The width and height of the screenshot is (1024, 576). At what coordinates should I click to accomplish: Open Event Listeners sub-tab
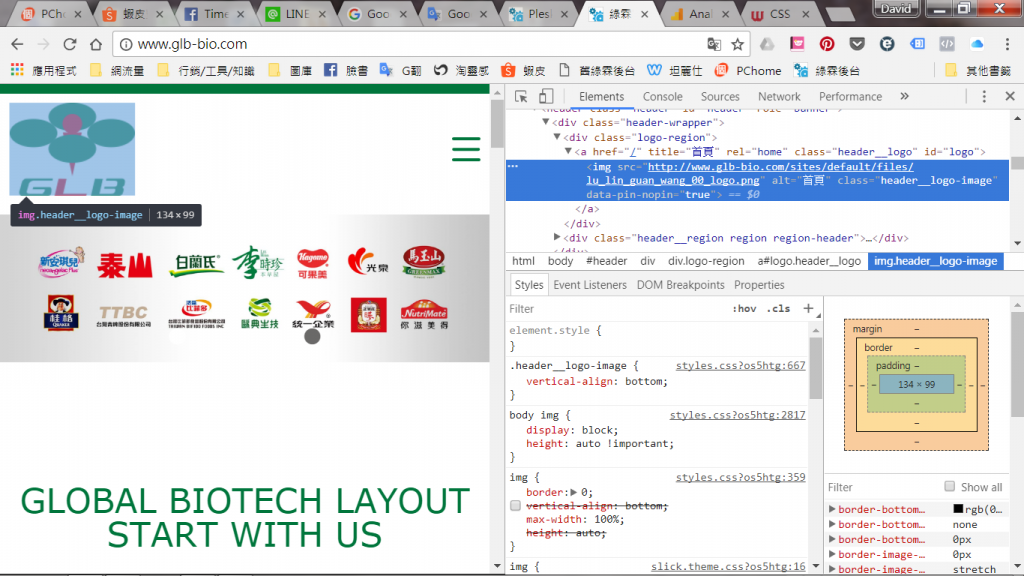590,285
